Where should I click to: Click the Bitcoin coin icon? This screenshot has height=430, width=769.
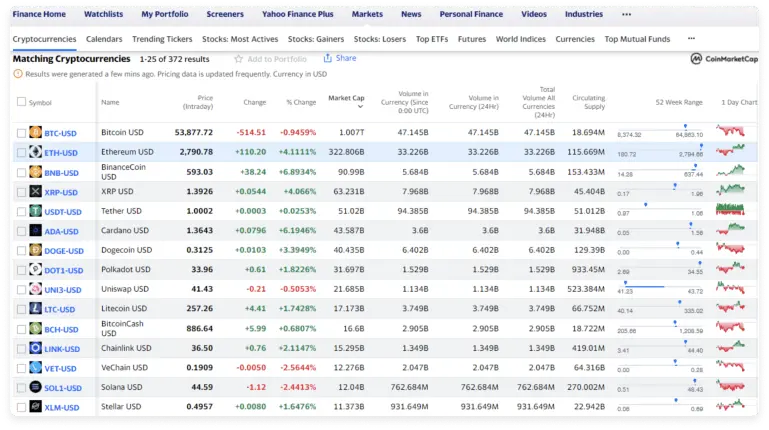[36, 133]
